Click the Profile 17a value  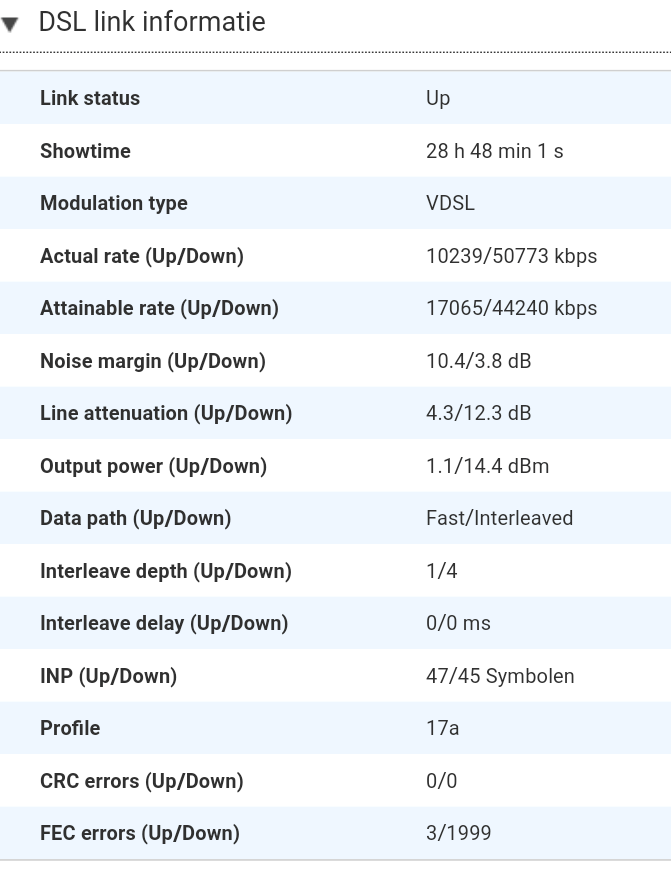pos(442,728)
